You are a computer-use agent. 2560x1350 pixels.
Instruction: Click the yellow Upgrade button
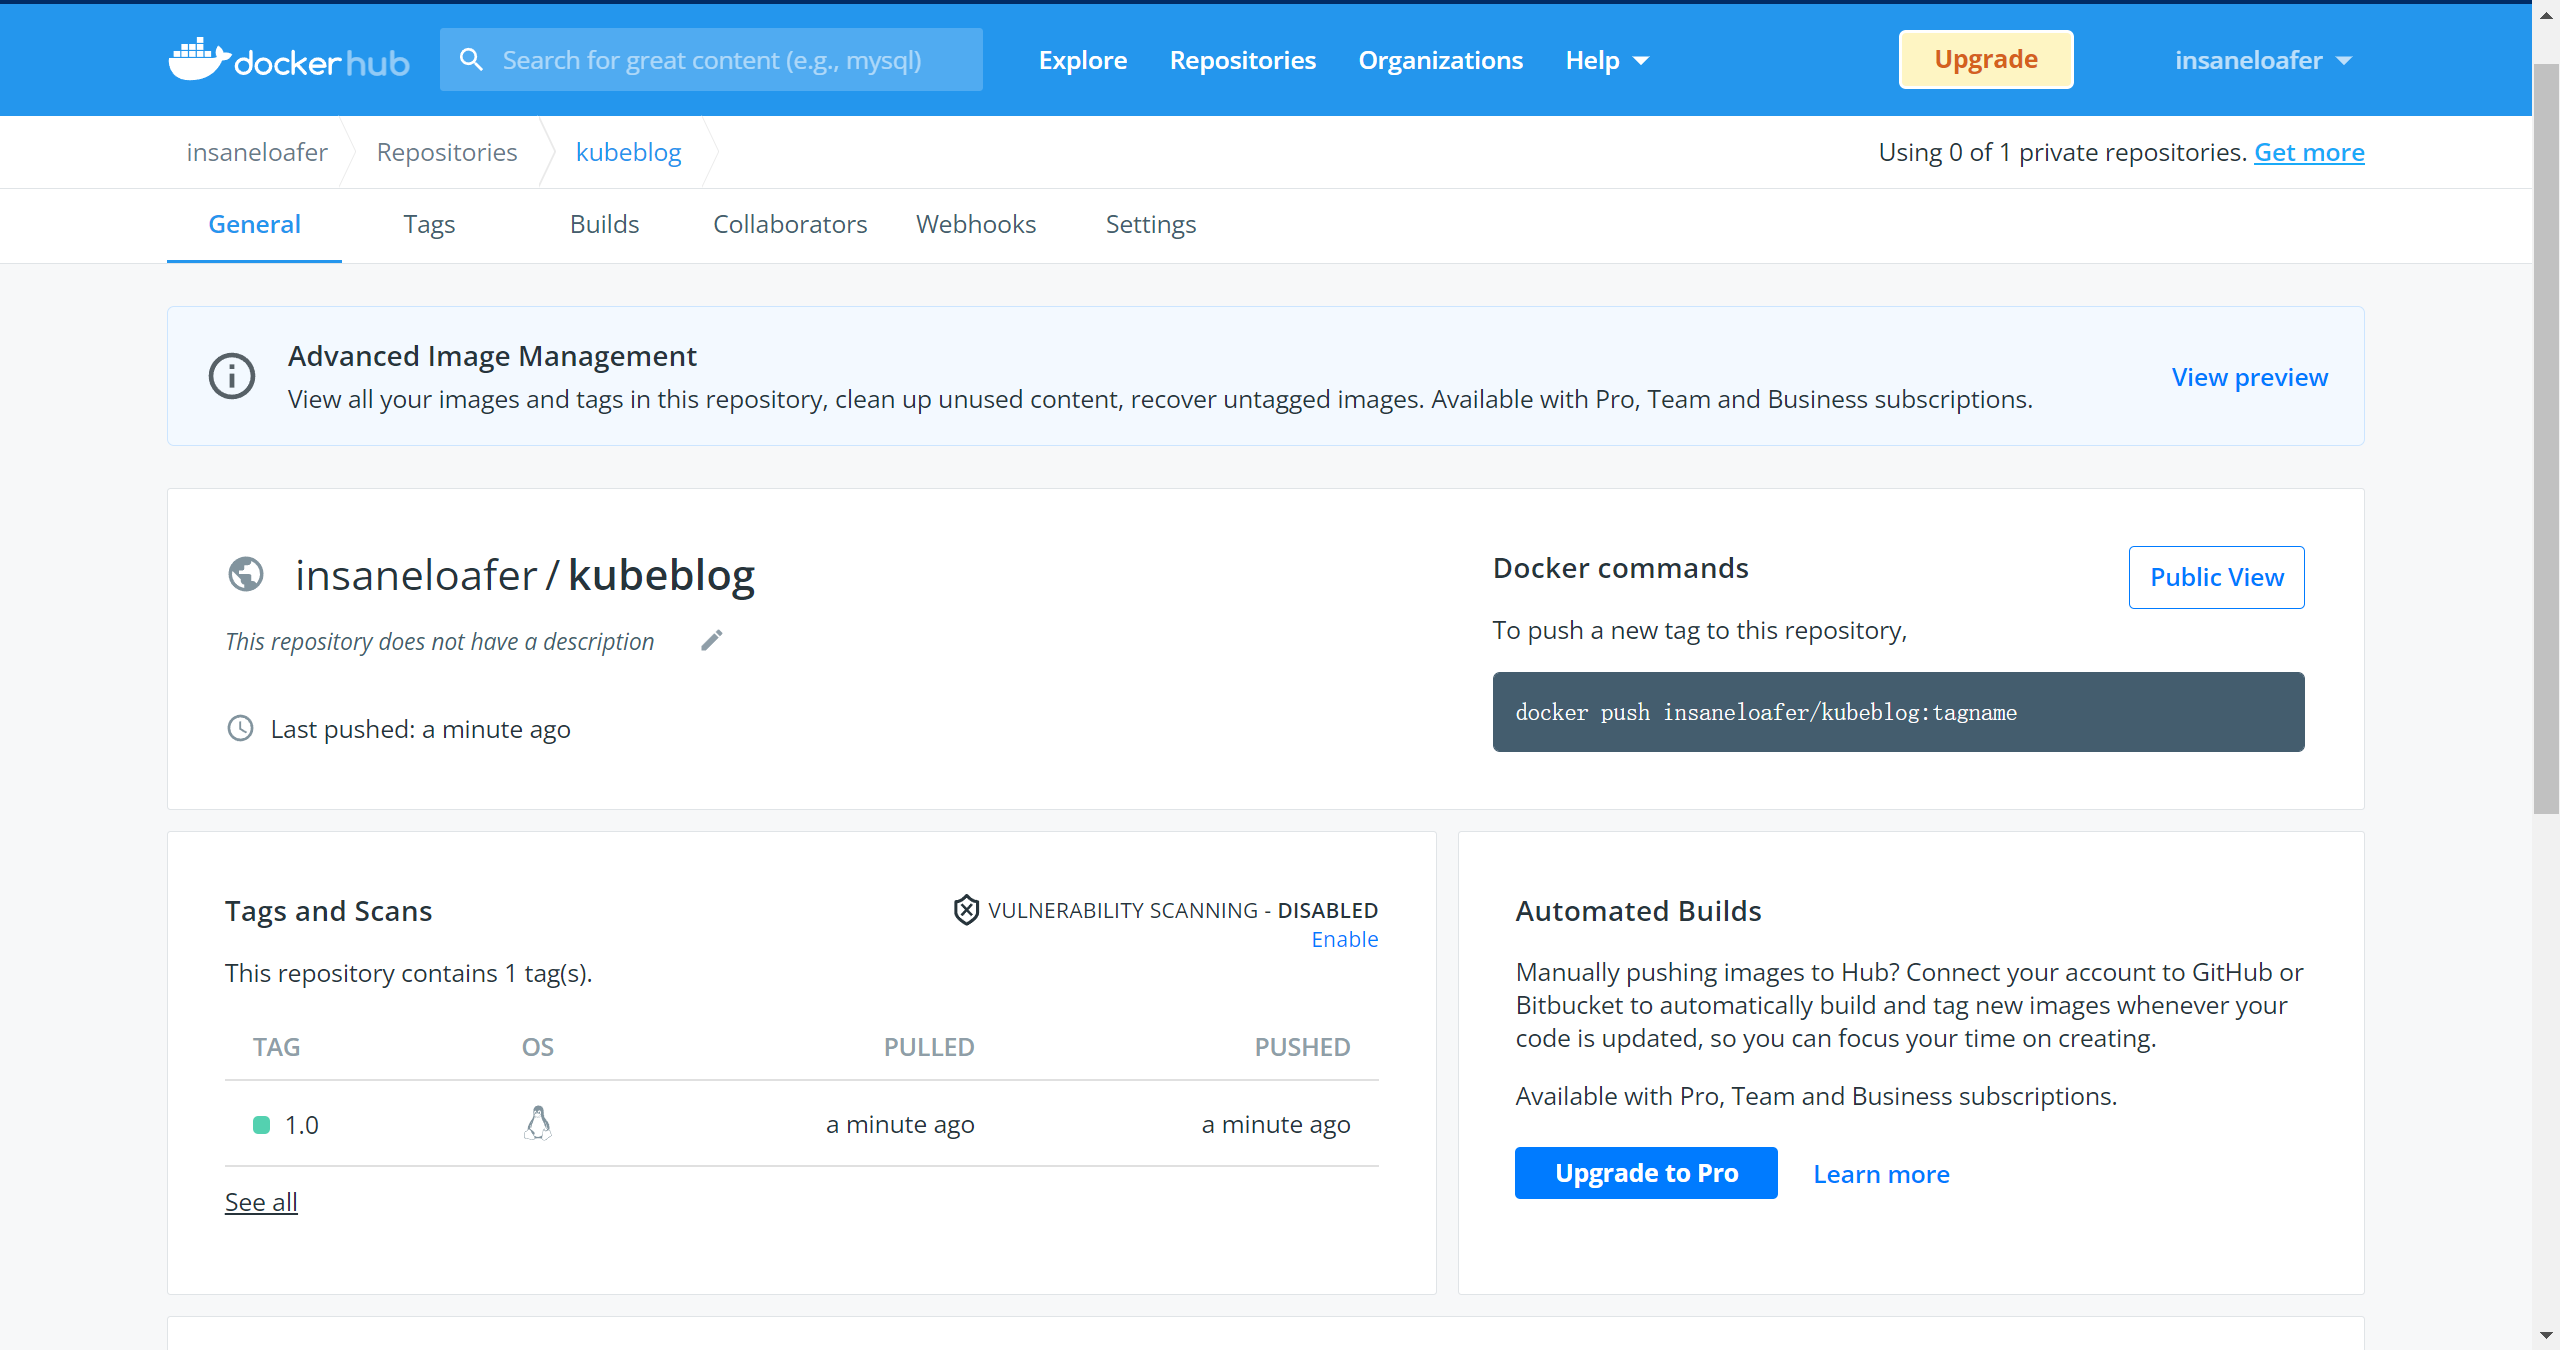point(1986,60)
